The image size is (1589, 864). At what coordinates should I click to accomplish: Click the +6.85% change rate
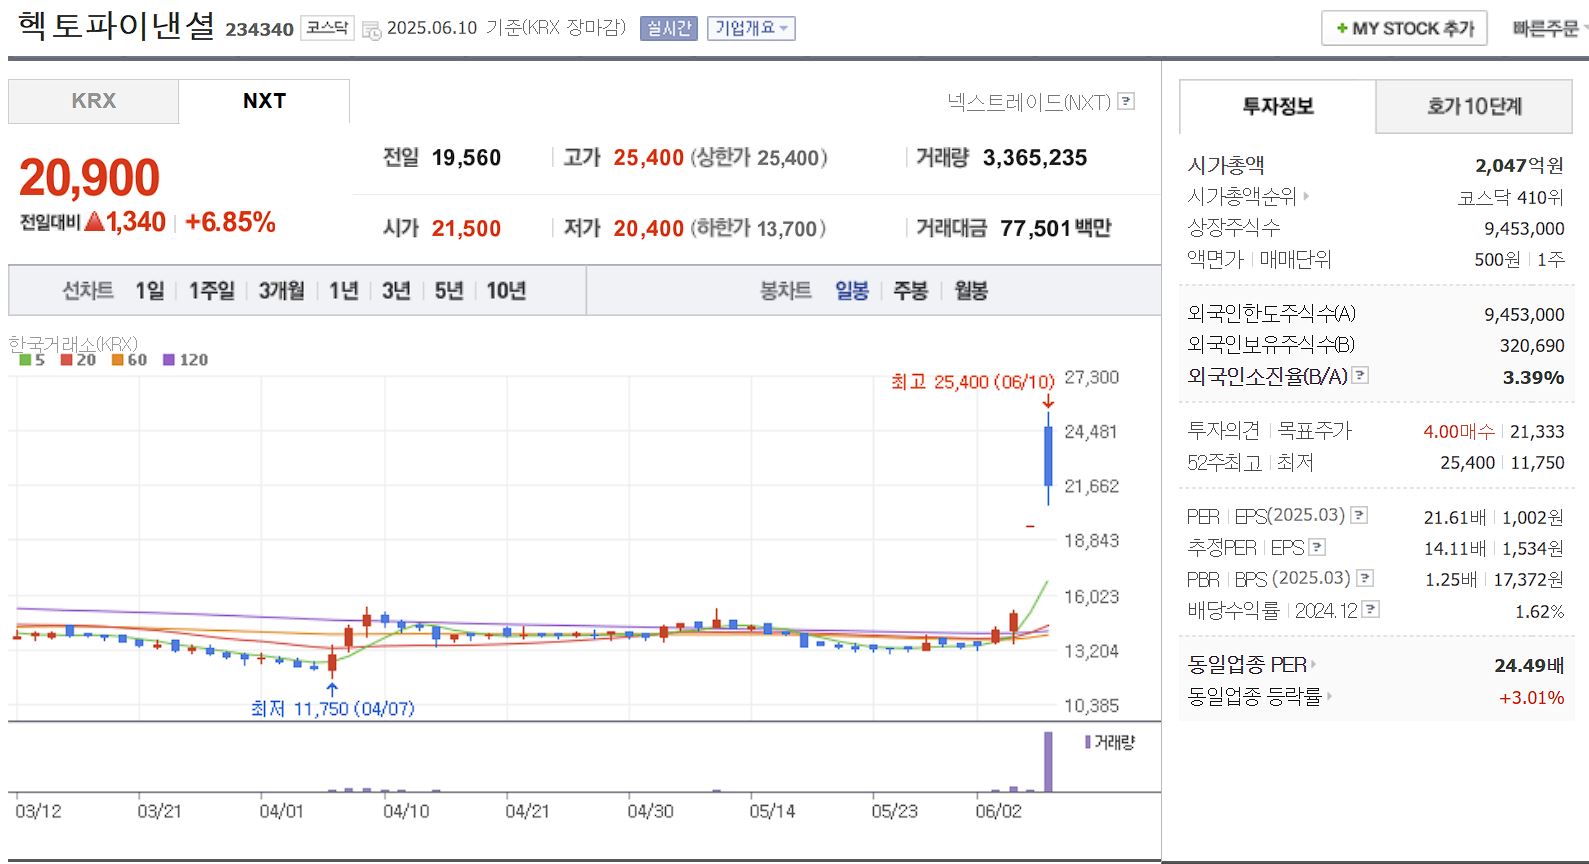[x=230, y=222]
